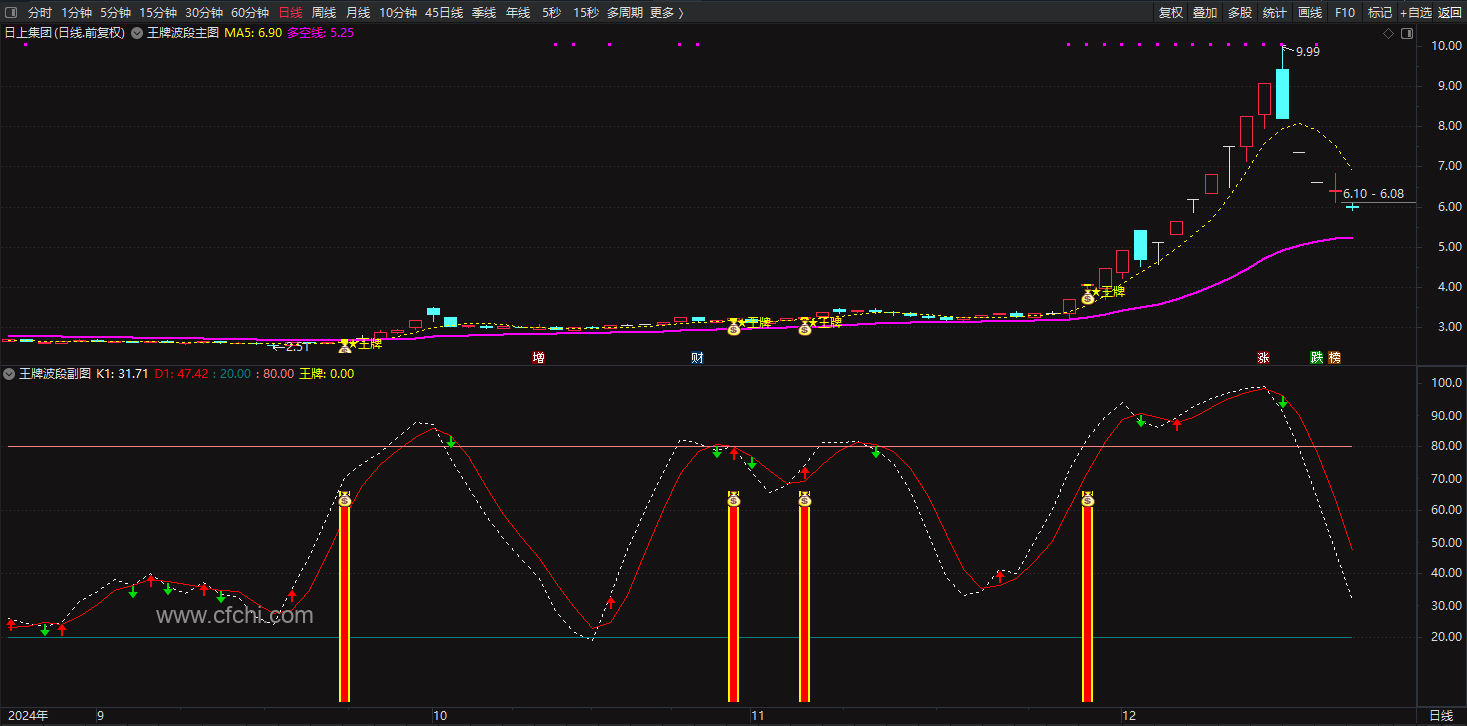Click the 日线 label at bottom right
The height and width of the screenshot is (726, 1467).
tap(1441, 716)
